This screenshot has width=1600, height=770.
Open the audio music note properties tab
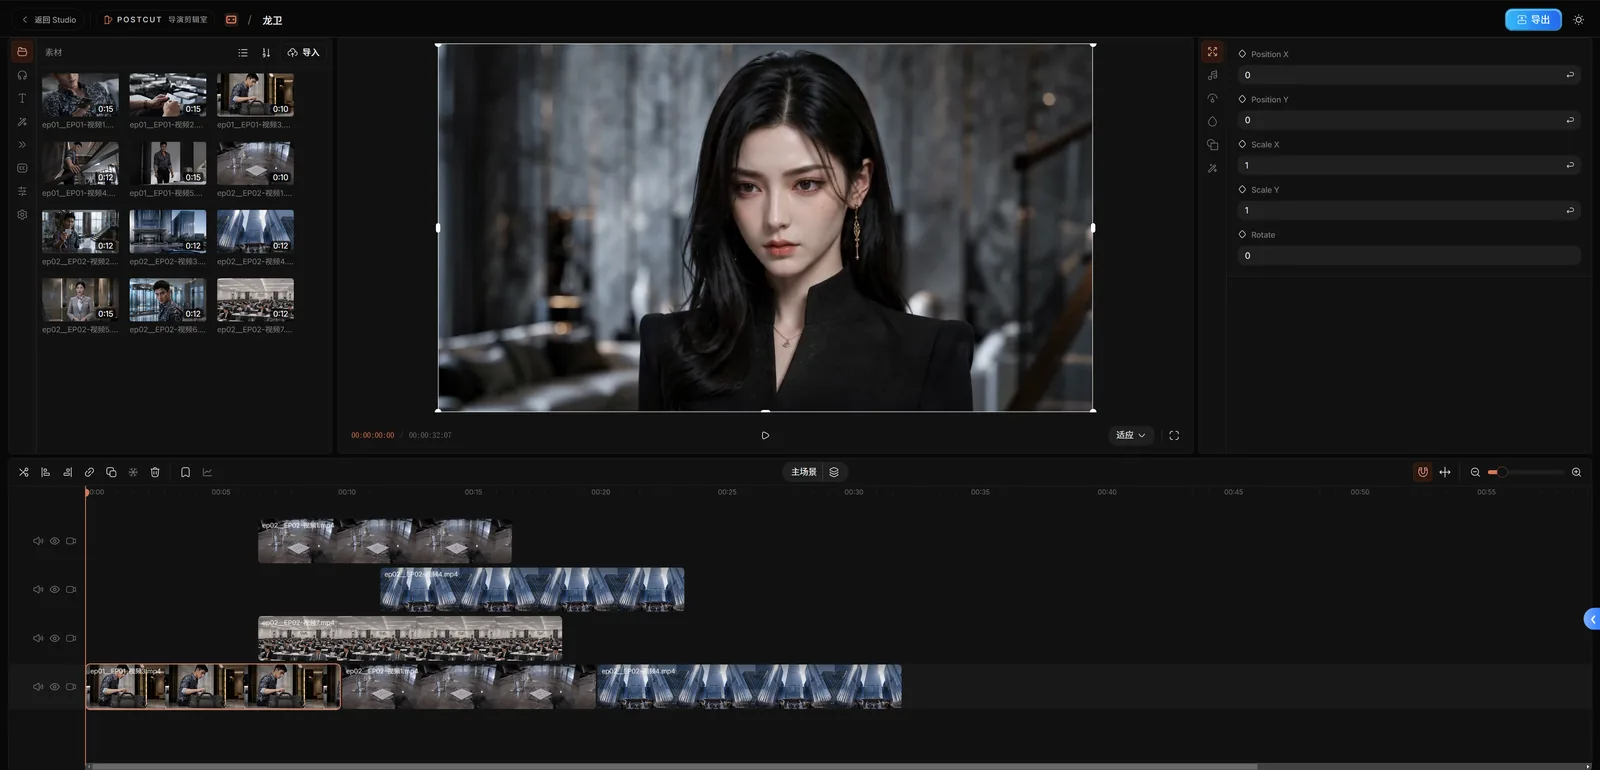pyautogui.click(x=1212, y=75)
